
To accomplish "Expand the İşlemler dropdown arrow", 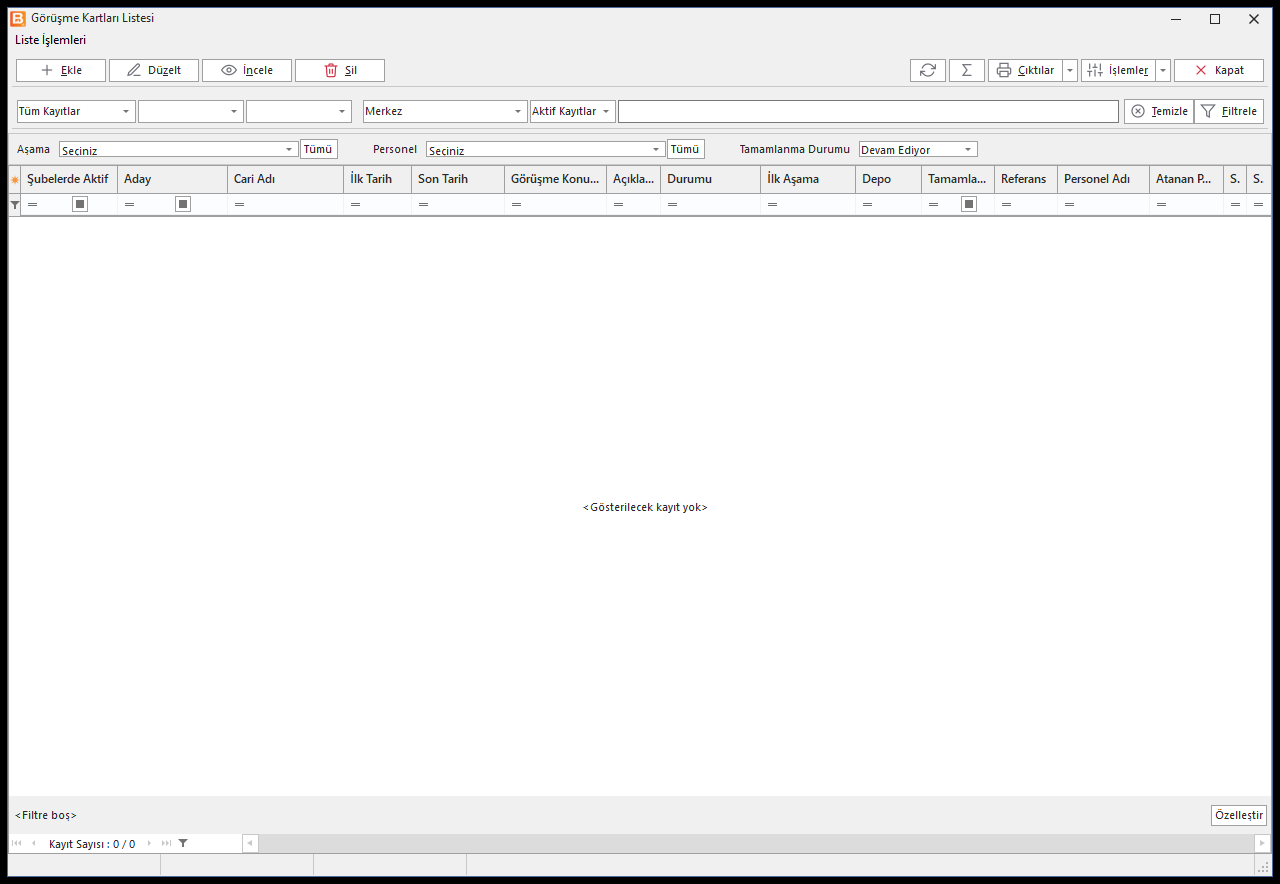I will tap(1163, 70).
